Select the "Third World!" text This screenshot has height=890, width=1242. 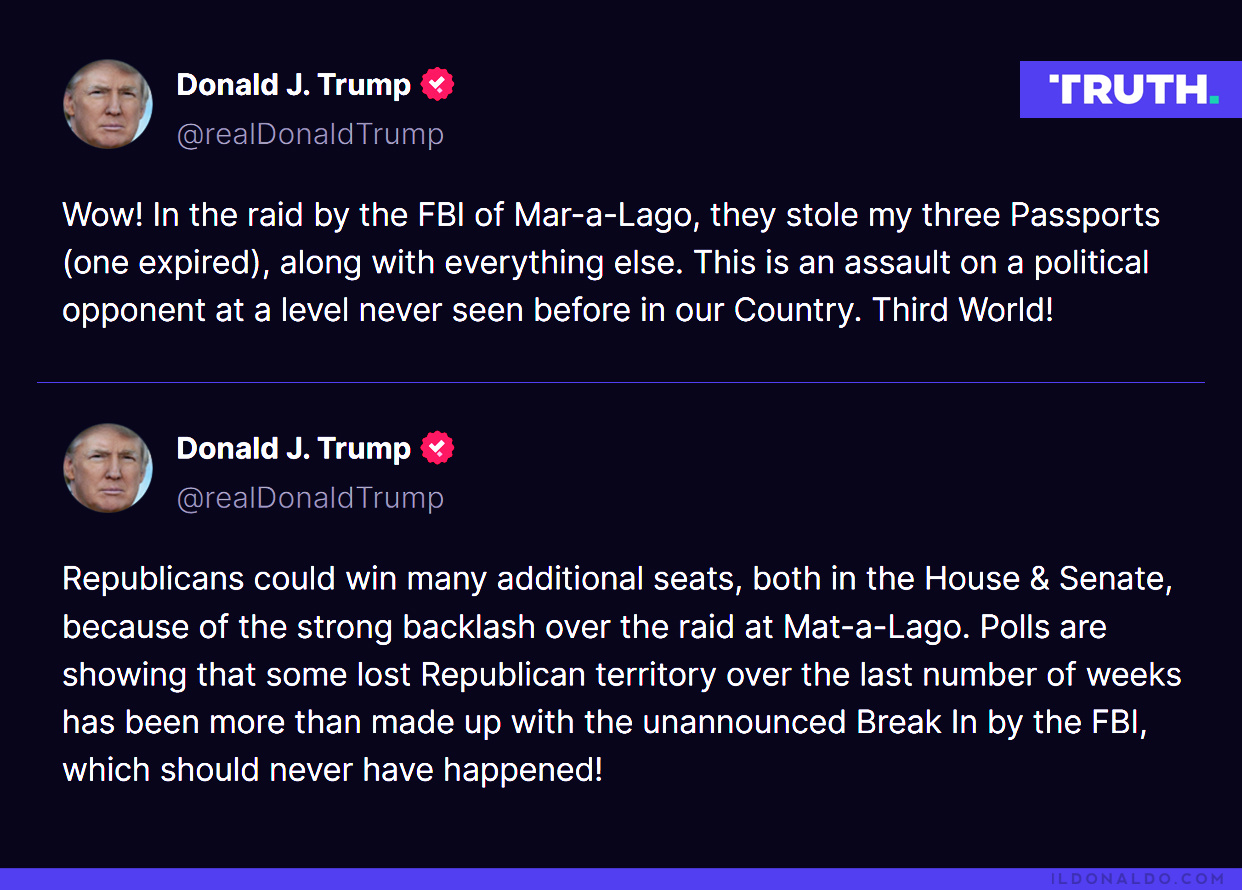click(x=963, y=310)
